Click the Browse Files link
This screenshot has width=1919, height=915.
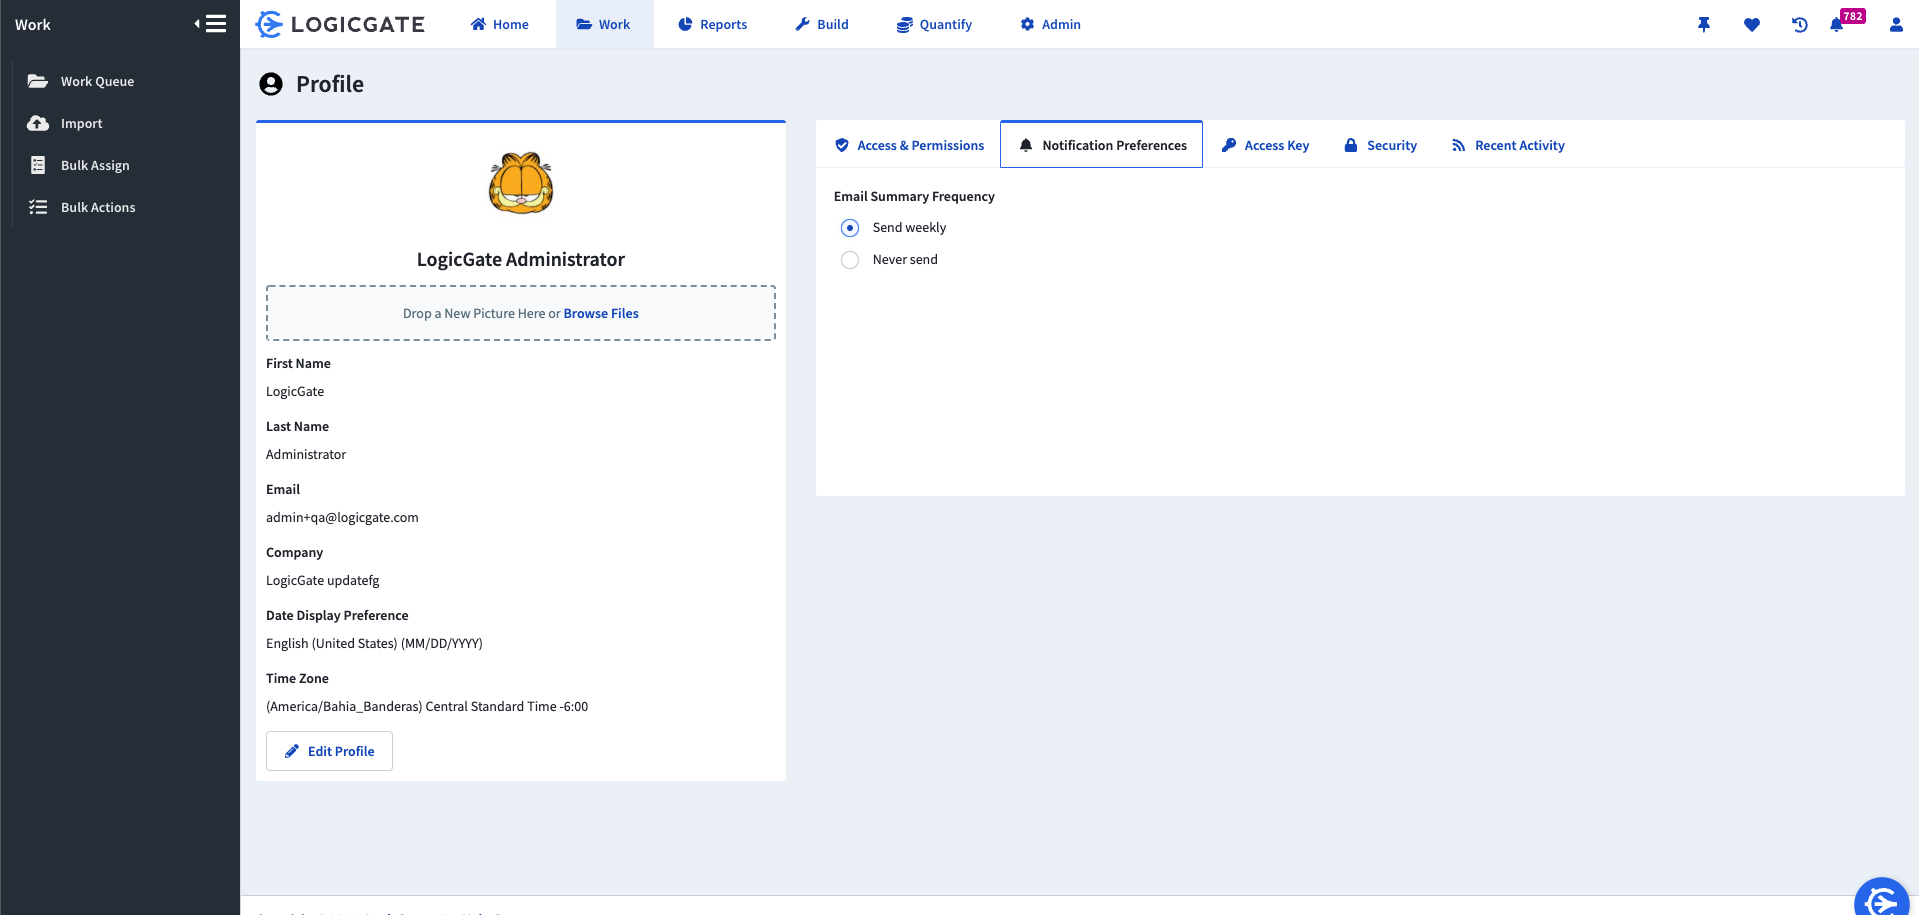pos(601,314)
